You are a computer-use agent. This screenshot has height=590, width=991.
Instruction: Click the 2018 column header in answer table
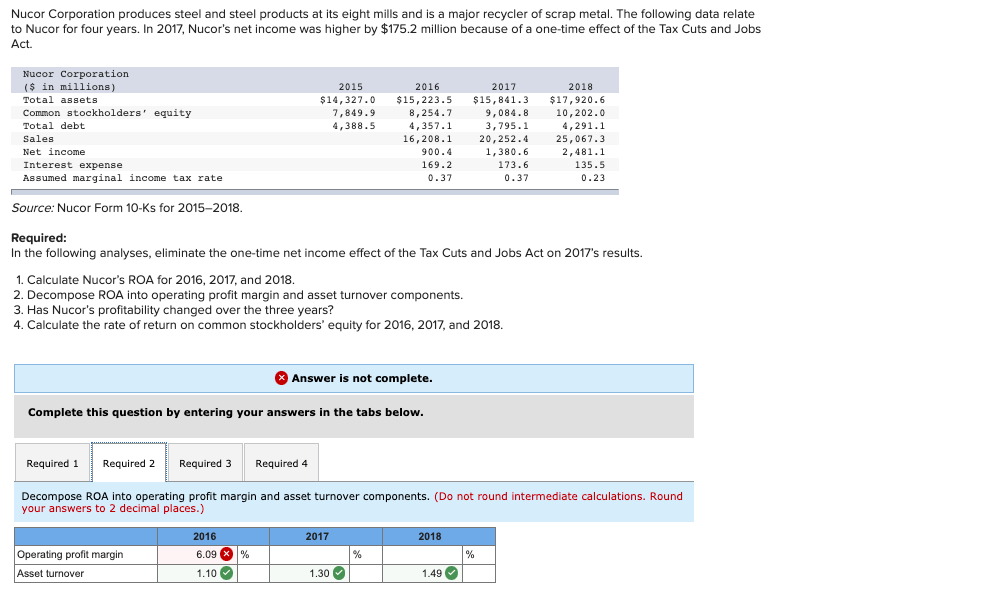coord(430,536)
